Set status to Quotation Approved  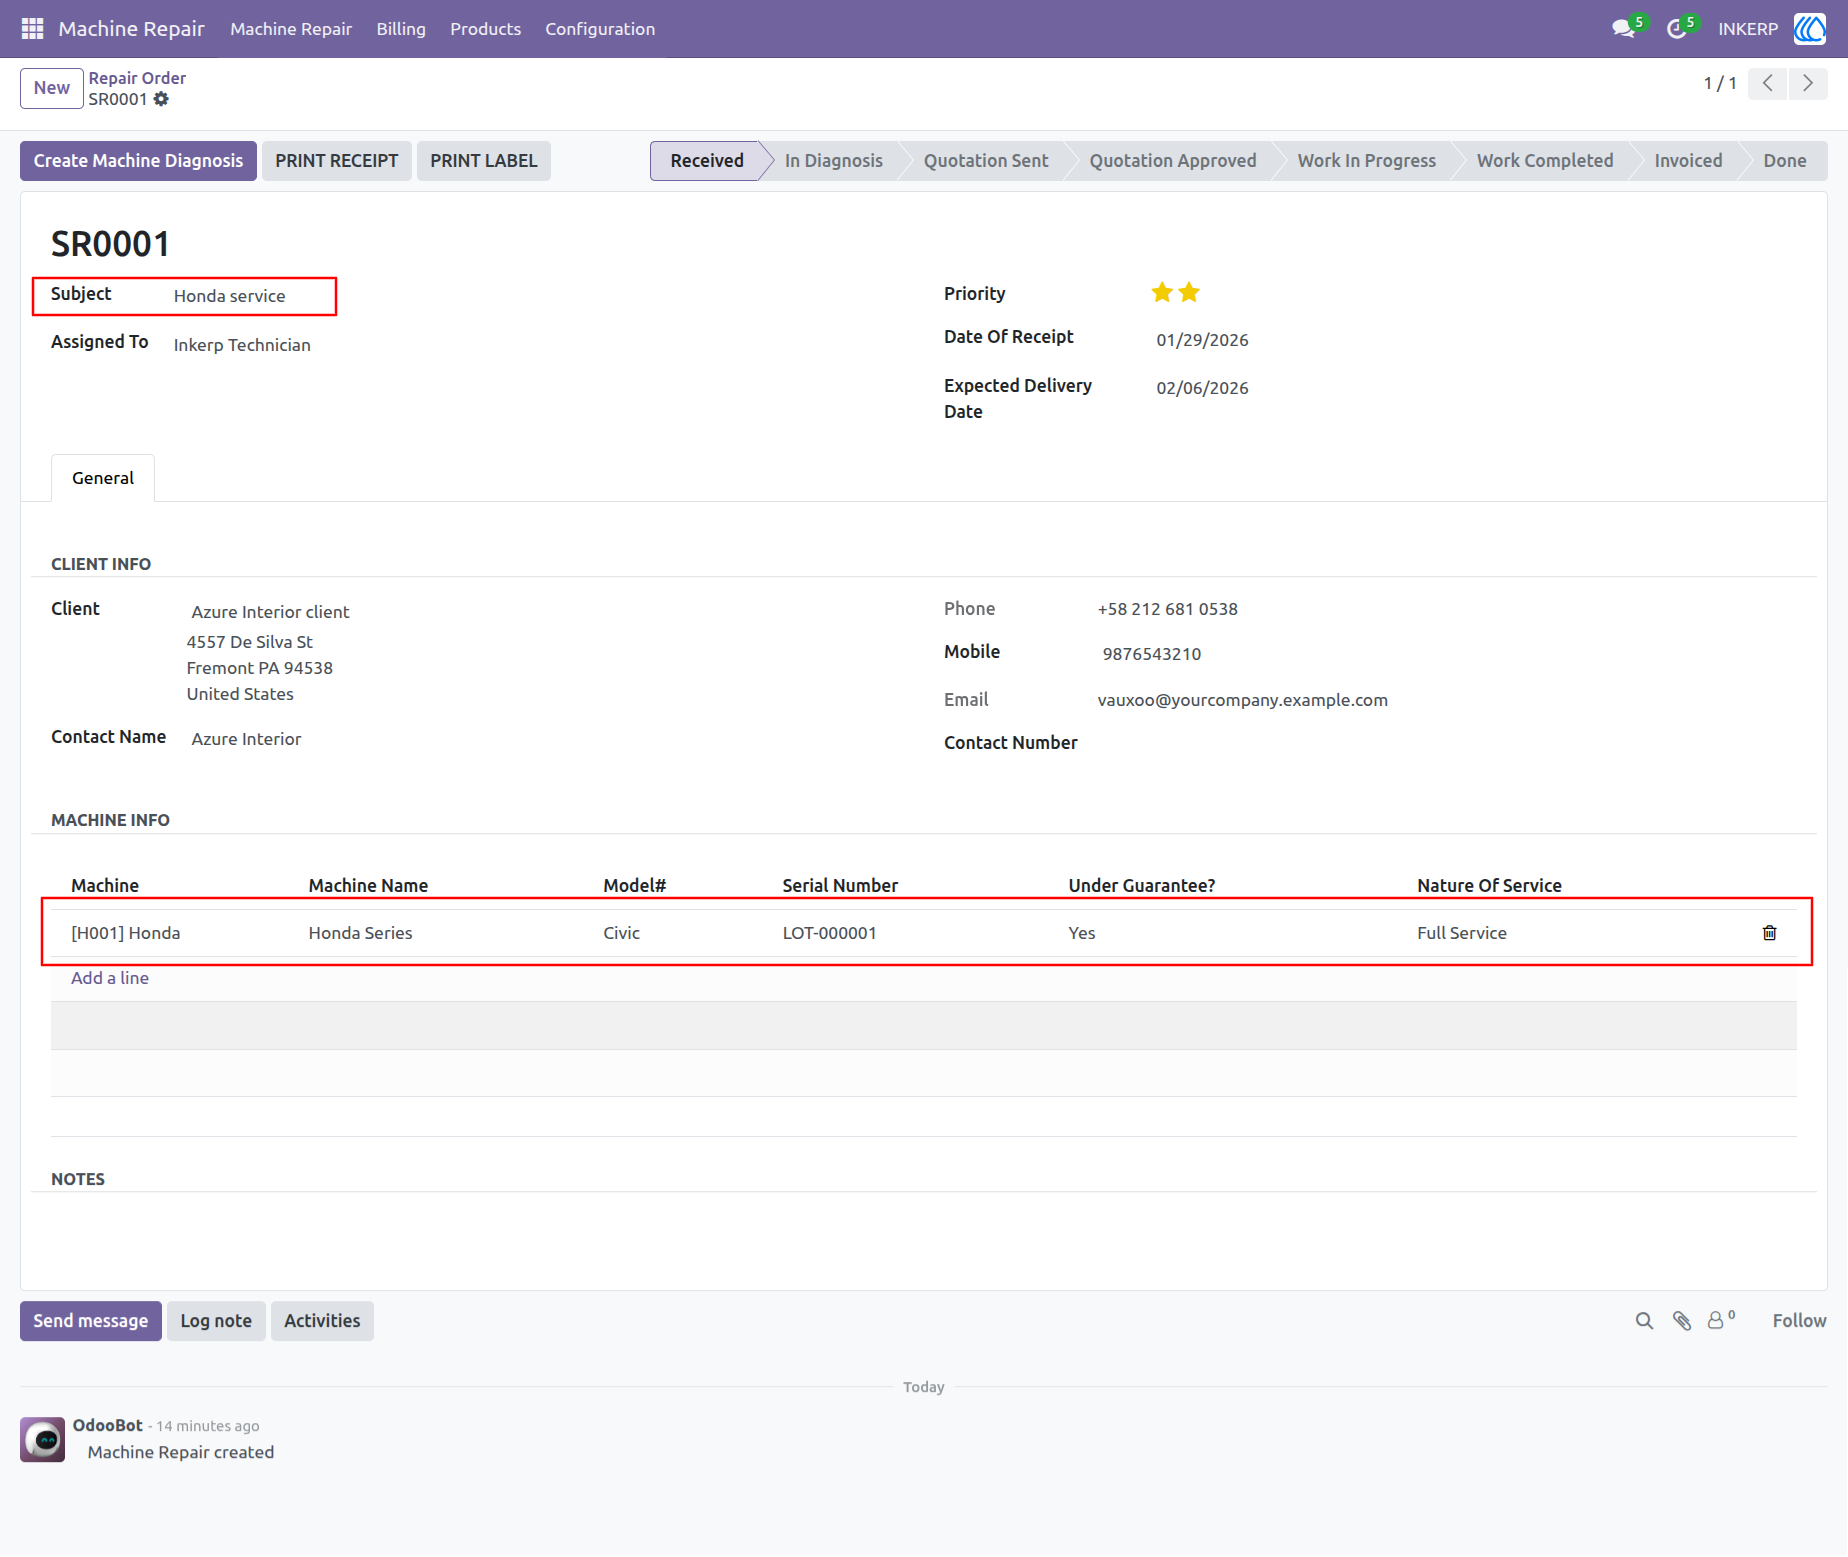tap(1172, 161)
